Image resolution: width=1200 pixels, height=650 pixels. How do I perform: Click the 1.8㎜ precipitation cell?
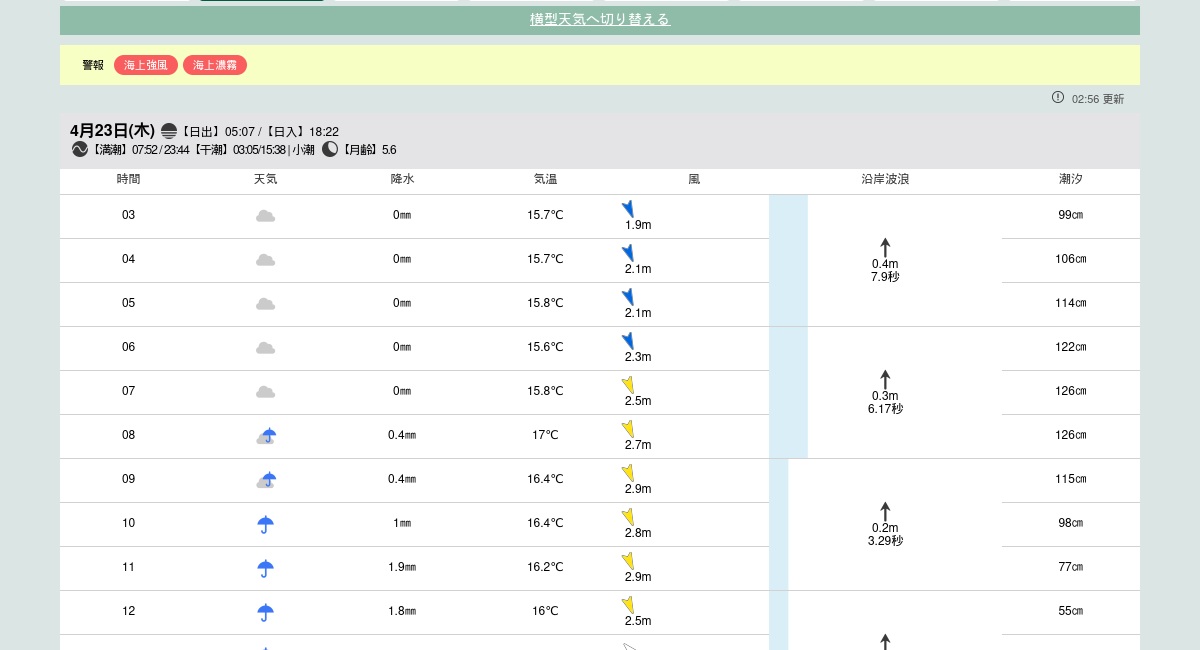(x=402, y=611)
